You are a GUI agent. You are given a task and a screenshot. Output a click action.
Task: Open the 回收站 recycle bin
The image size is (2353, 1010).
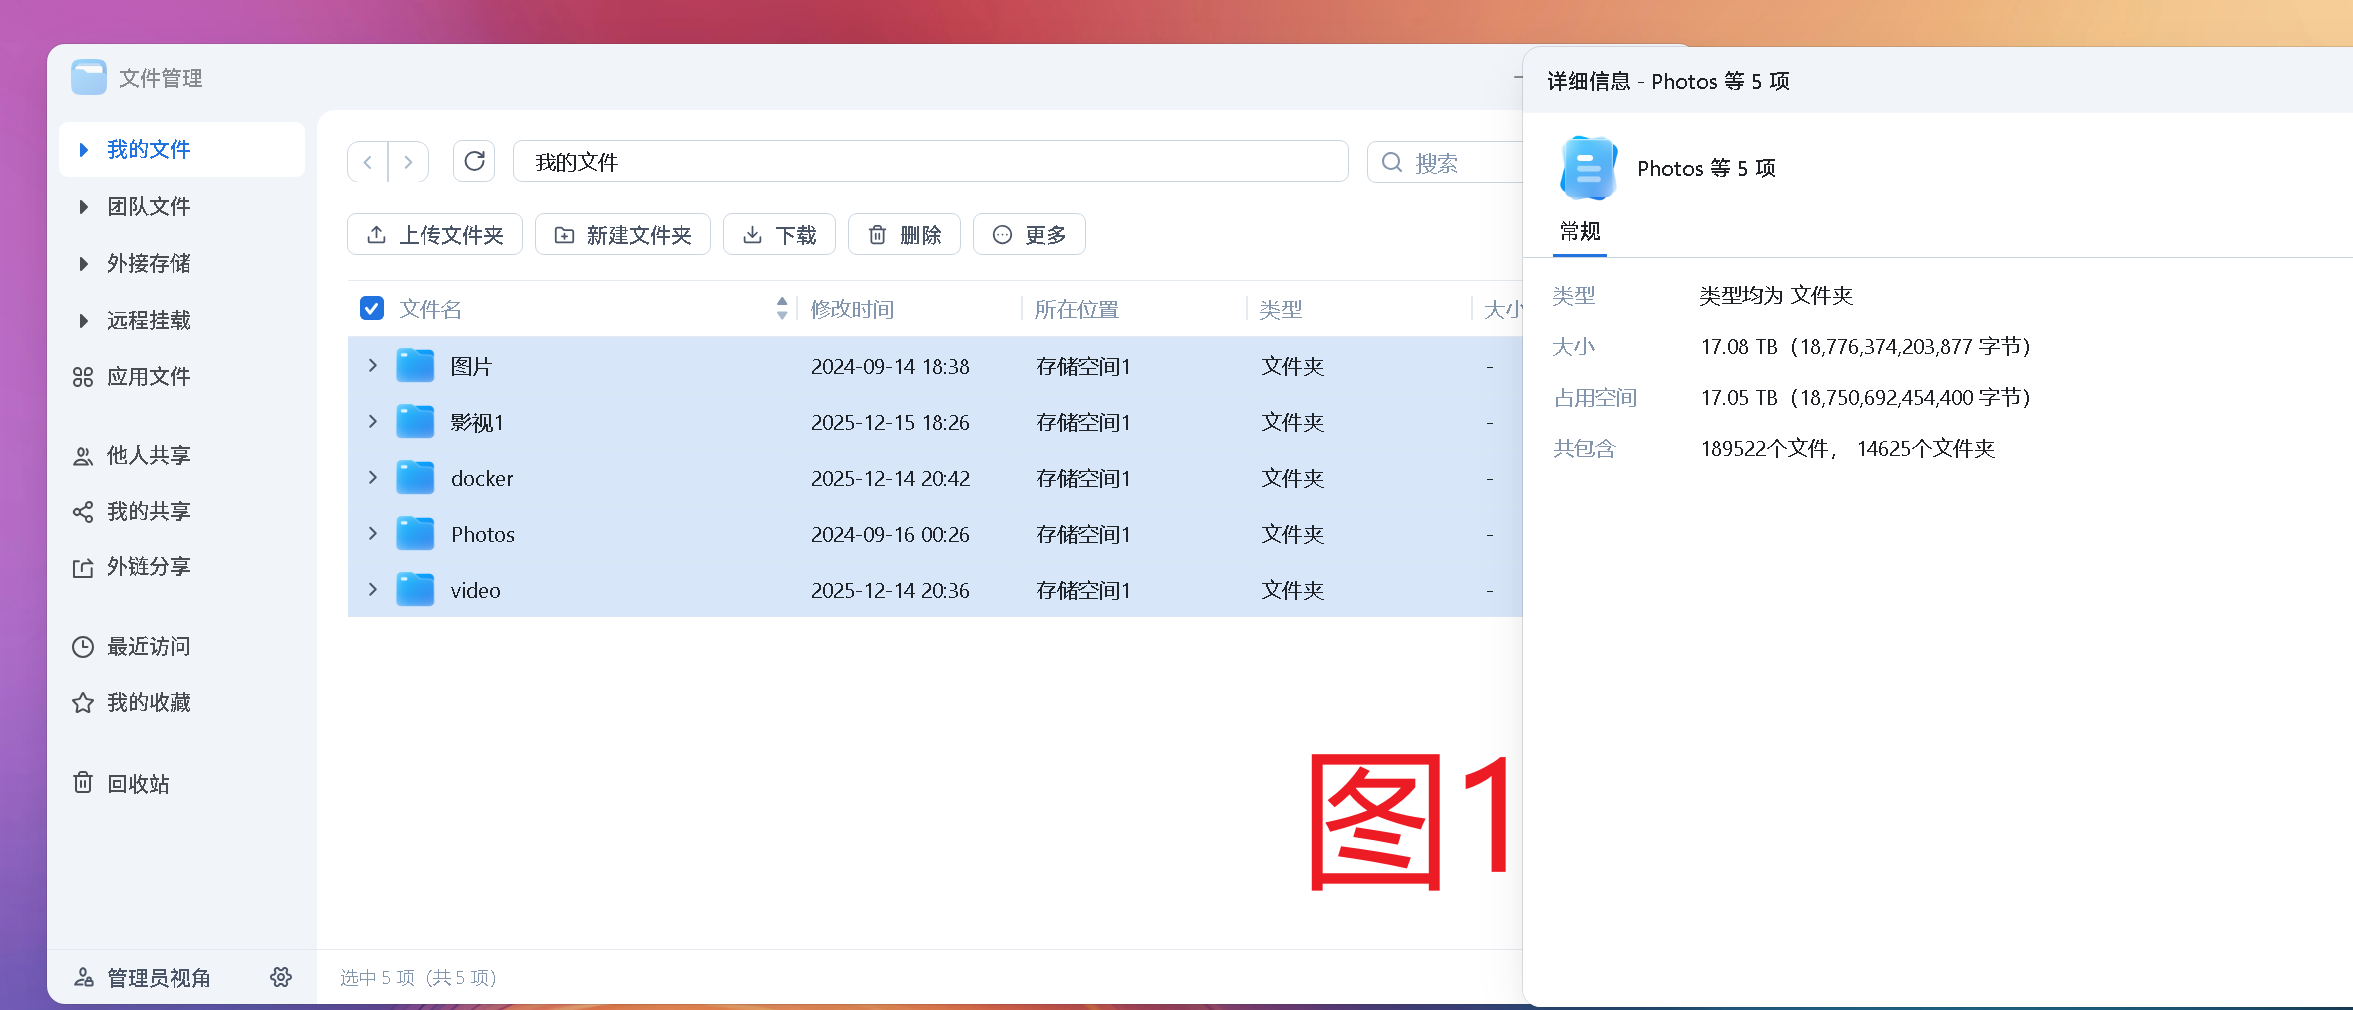(138, 783)
